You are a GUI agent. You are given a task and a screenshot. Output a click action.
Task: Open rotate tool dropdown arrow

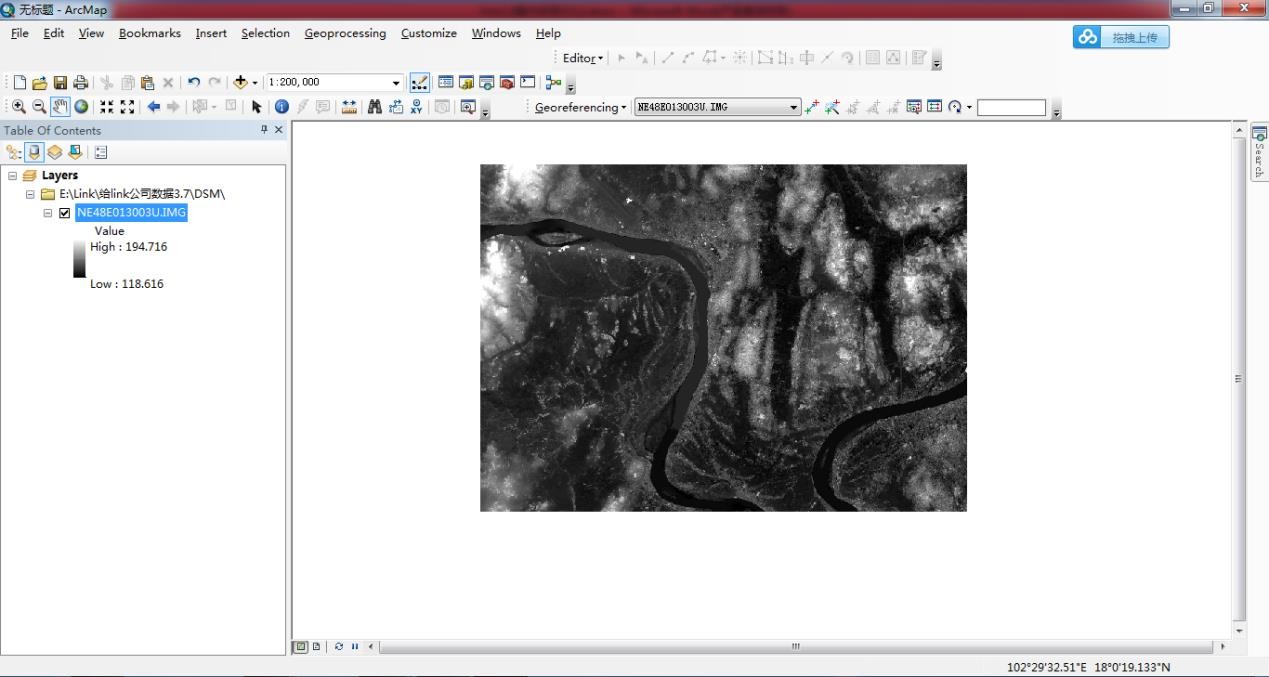[969, 107]
